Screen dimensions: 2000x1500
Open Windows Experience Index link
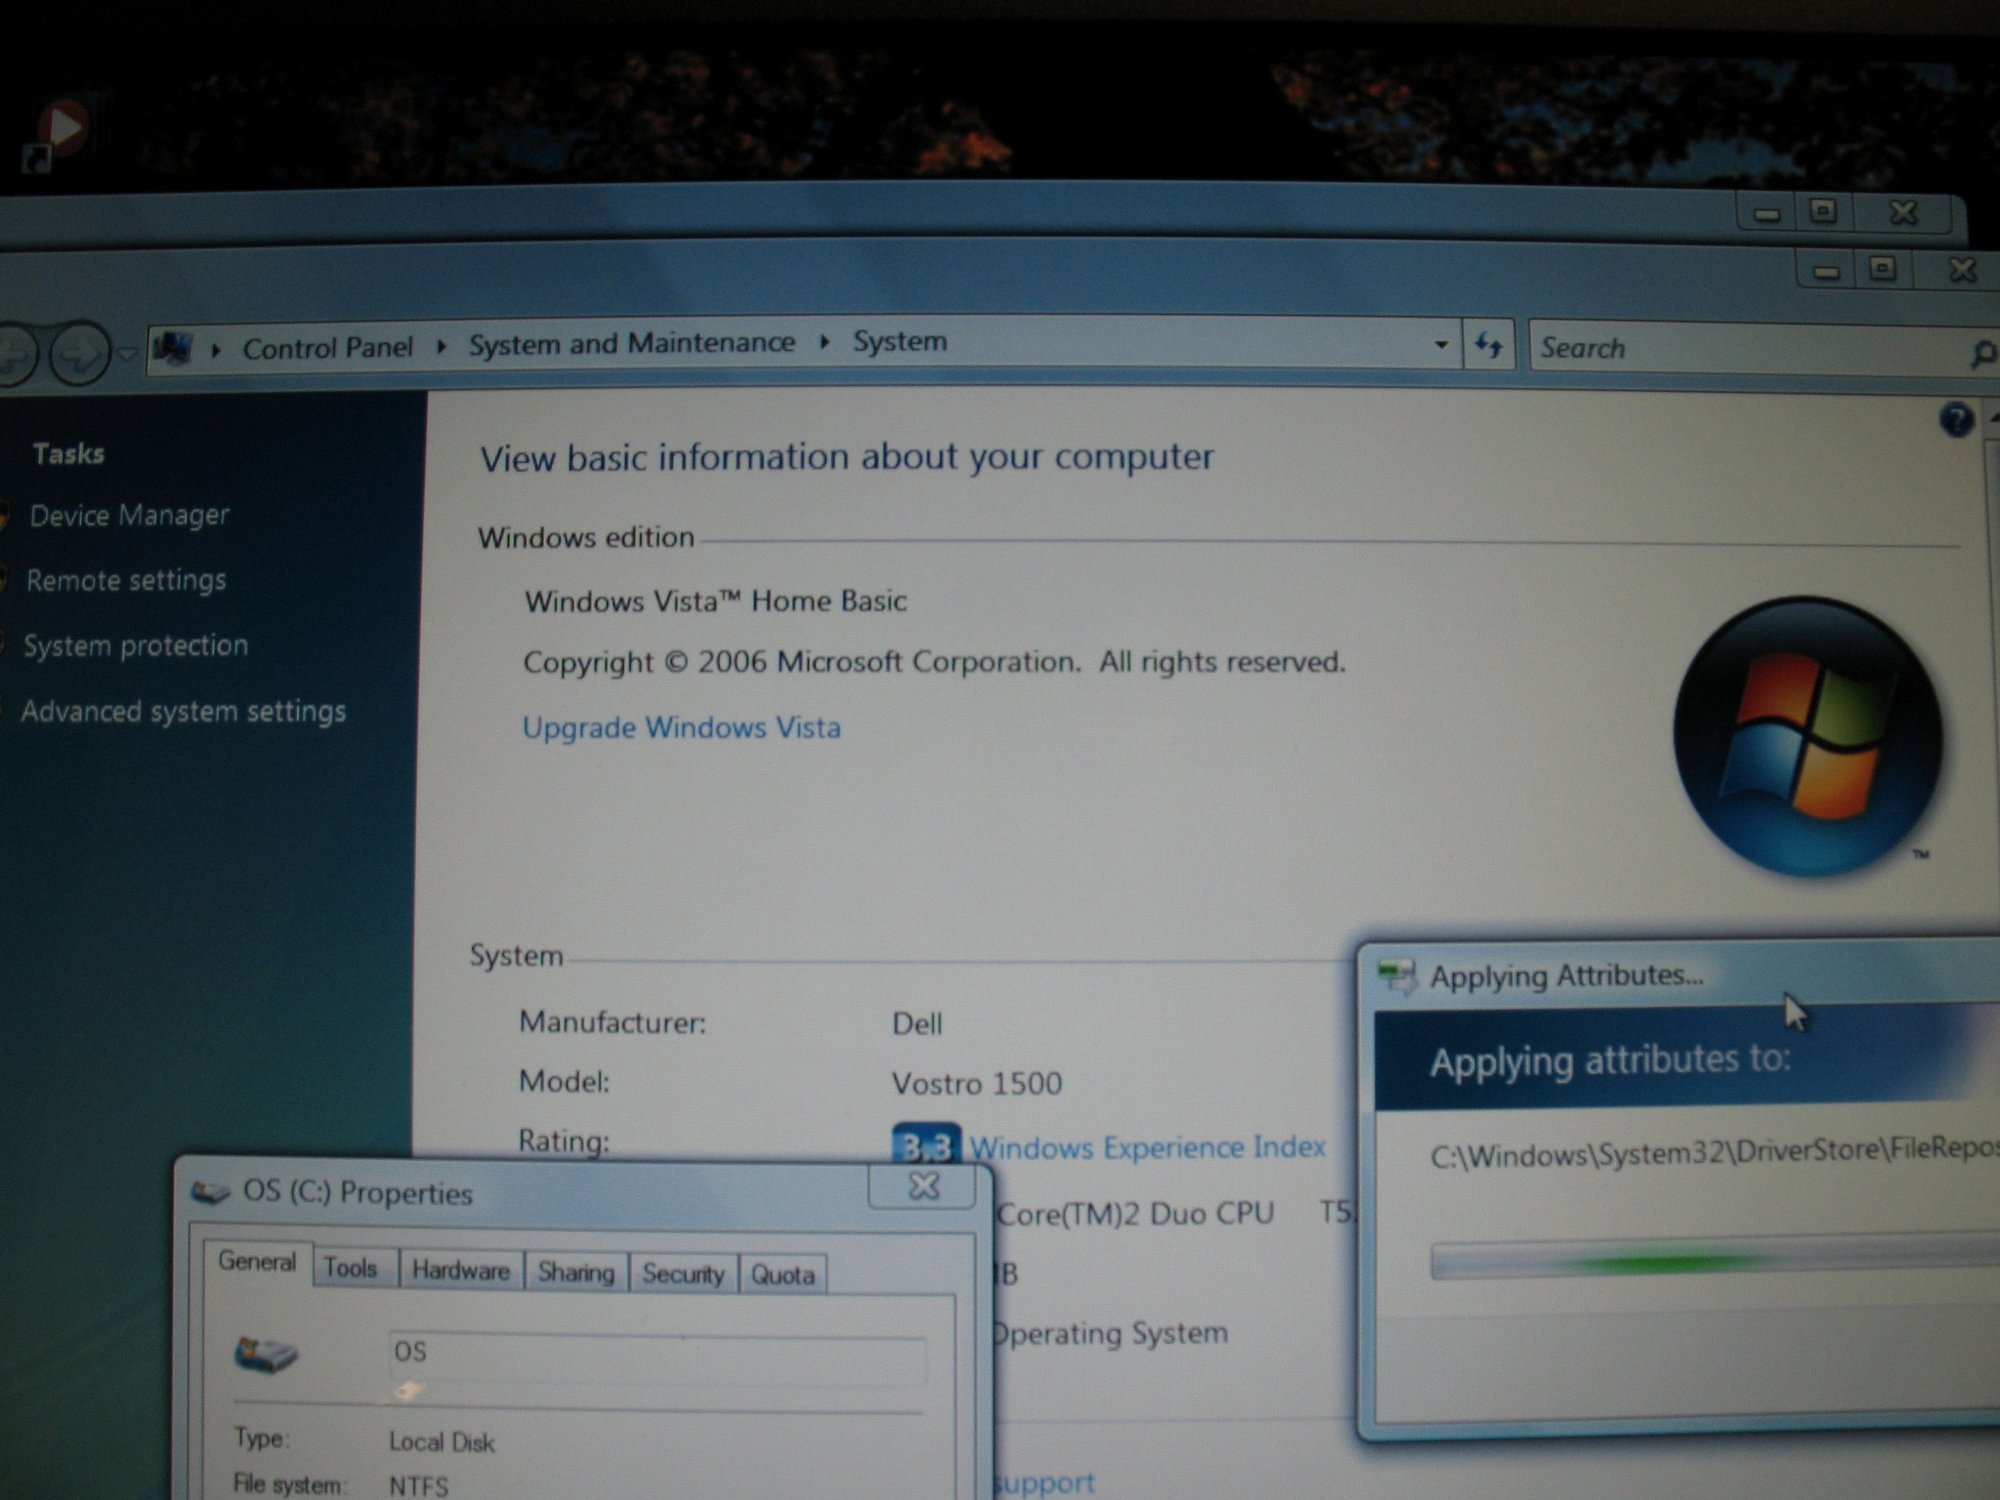click(1147, 1147)
